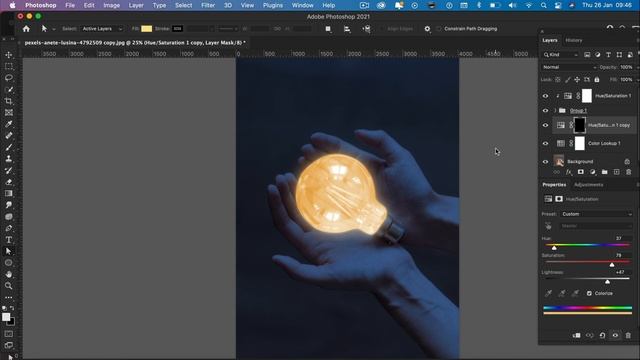Select the Horizontal Type tool
The width and height of the screenshot is (640, 360).
click(9, 240)
